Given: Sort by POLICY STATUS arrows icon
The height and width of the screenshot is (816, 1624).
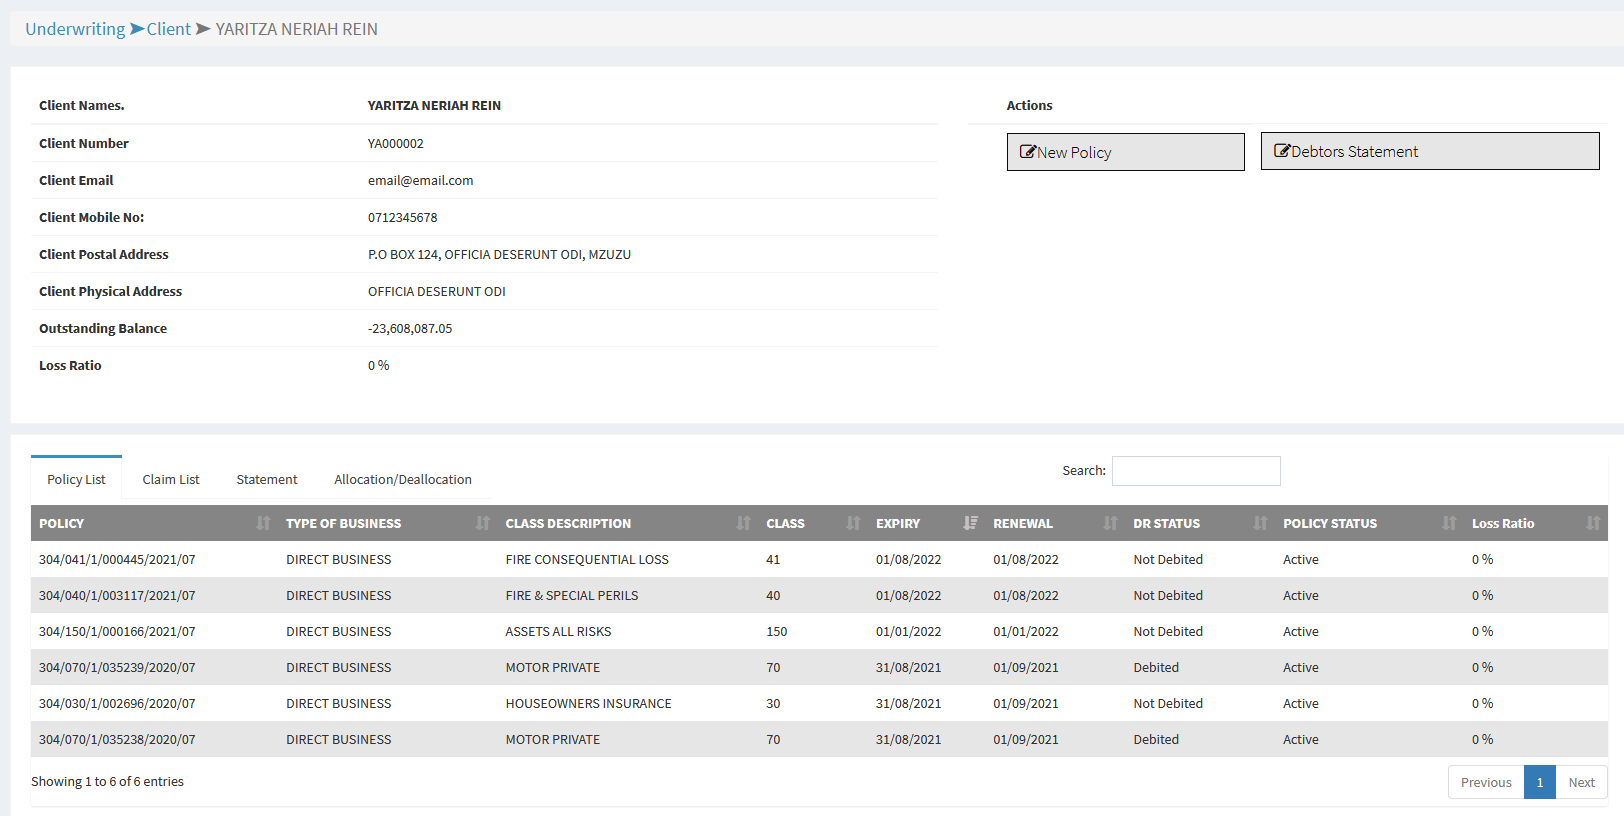Looking at the screenshot, I should [1449, 523].
